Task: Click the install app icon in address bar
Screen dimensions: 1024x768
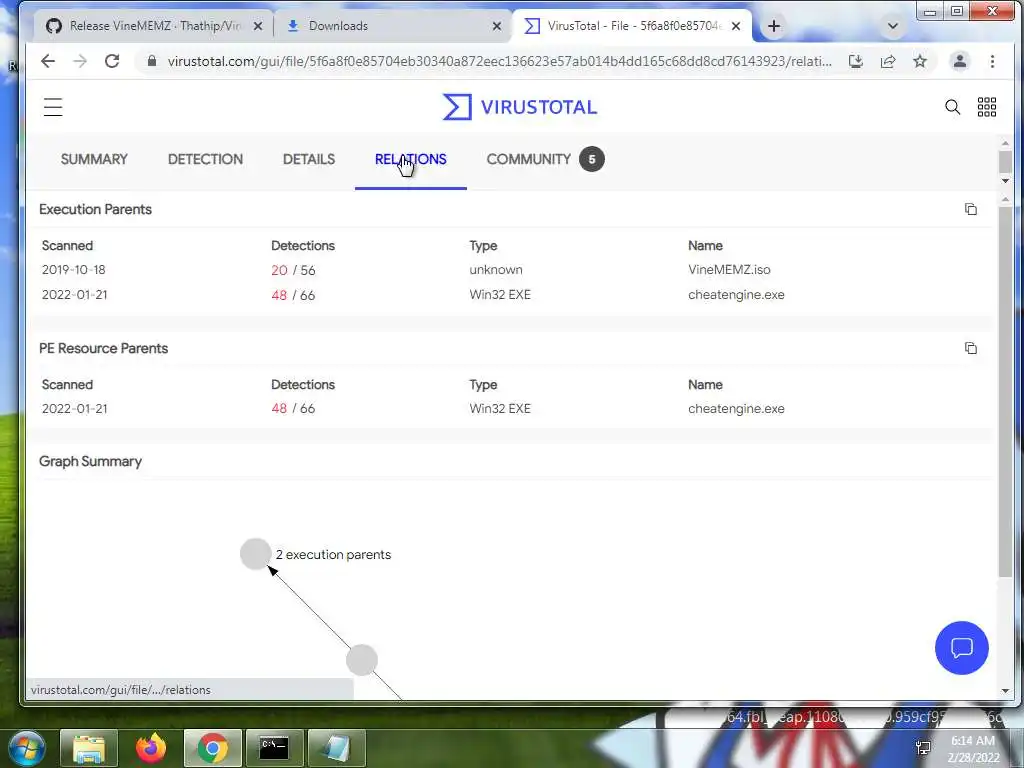Action: [x=856, y=61]
